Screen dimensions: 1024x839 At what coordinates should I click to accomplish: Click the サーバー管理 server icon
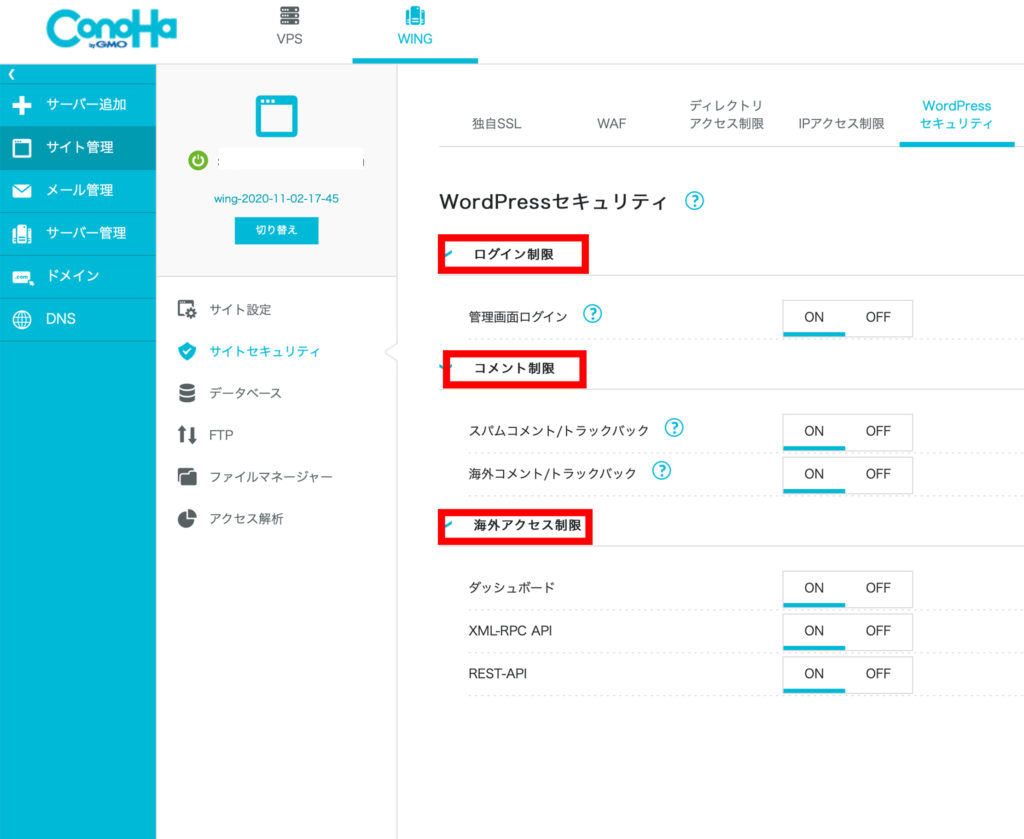(22, 234)
